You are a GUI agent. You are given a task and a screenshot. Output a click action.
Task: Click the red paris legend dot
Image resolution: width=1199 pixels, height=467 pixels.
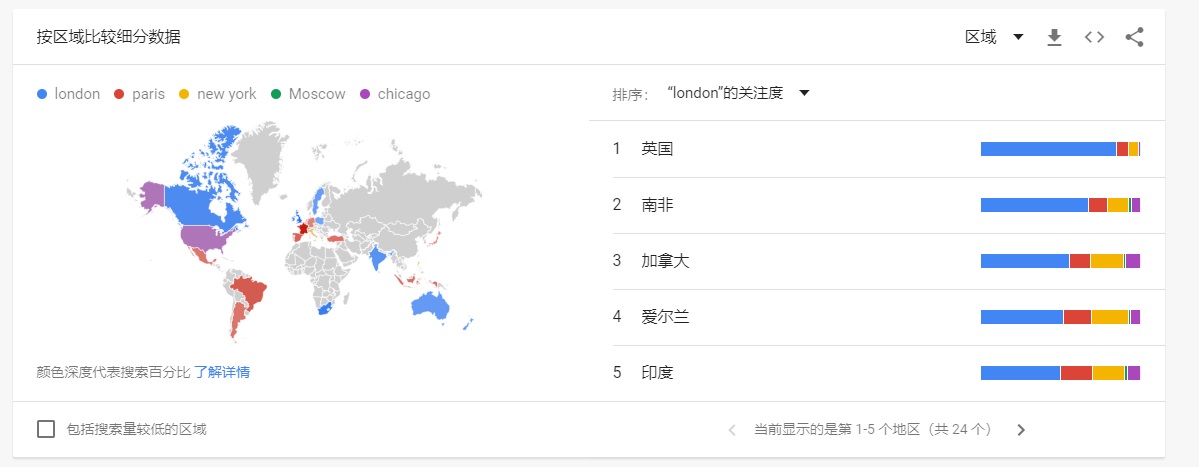click(x=119, y=94)
